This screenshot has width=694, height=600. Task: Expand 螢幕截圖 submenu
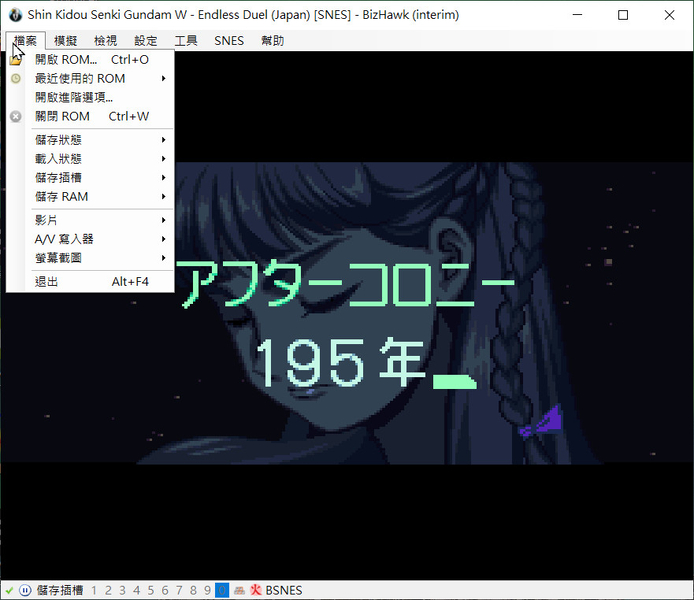point(90,258)
